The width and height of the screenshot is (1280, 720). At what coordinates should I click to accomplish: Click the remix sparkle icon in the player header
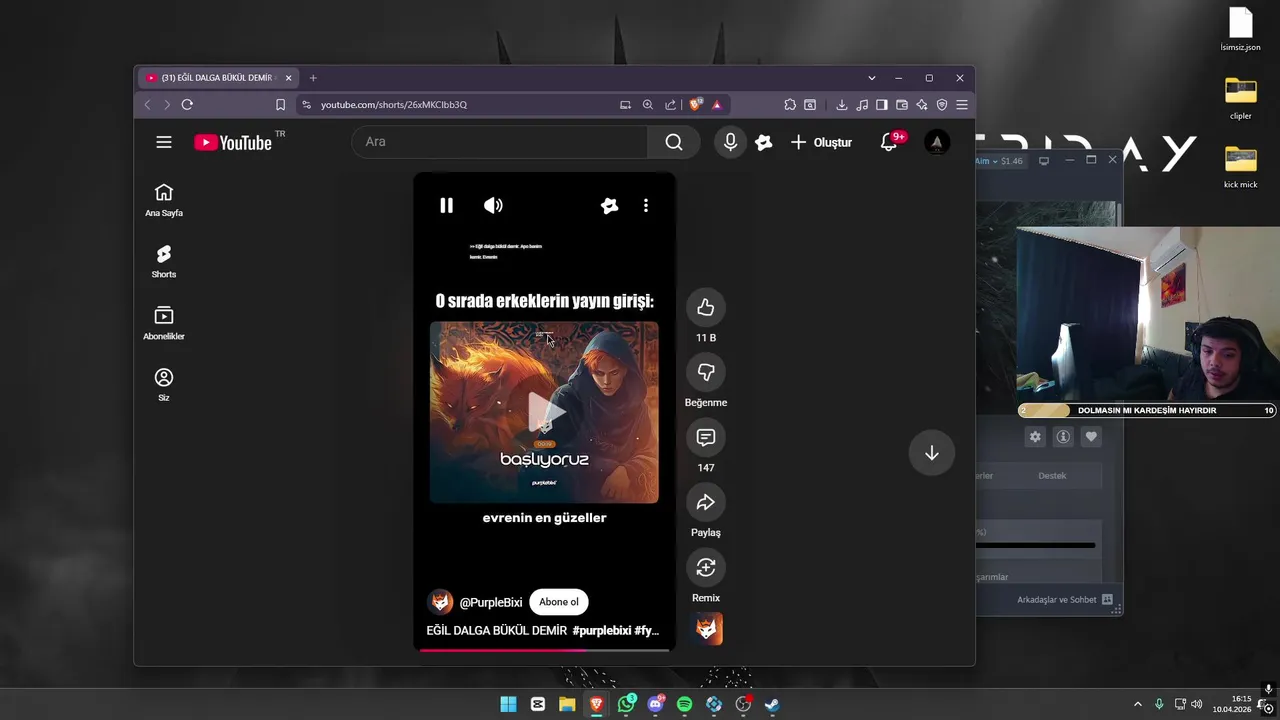click(609, 205)
